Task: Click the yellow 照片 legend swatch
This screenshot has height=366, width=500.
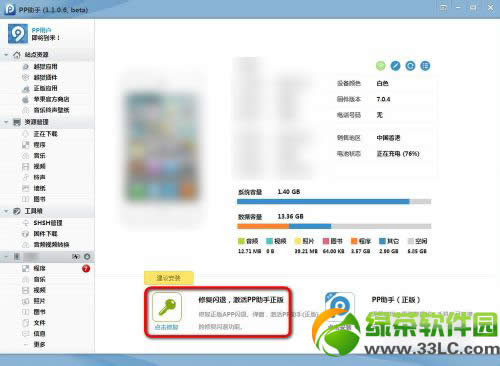Action: (298, 241)
